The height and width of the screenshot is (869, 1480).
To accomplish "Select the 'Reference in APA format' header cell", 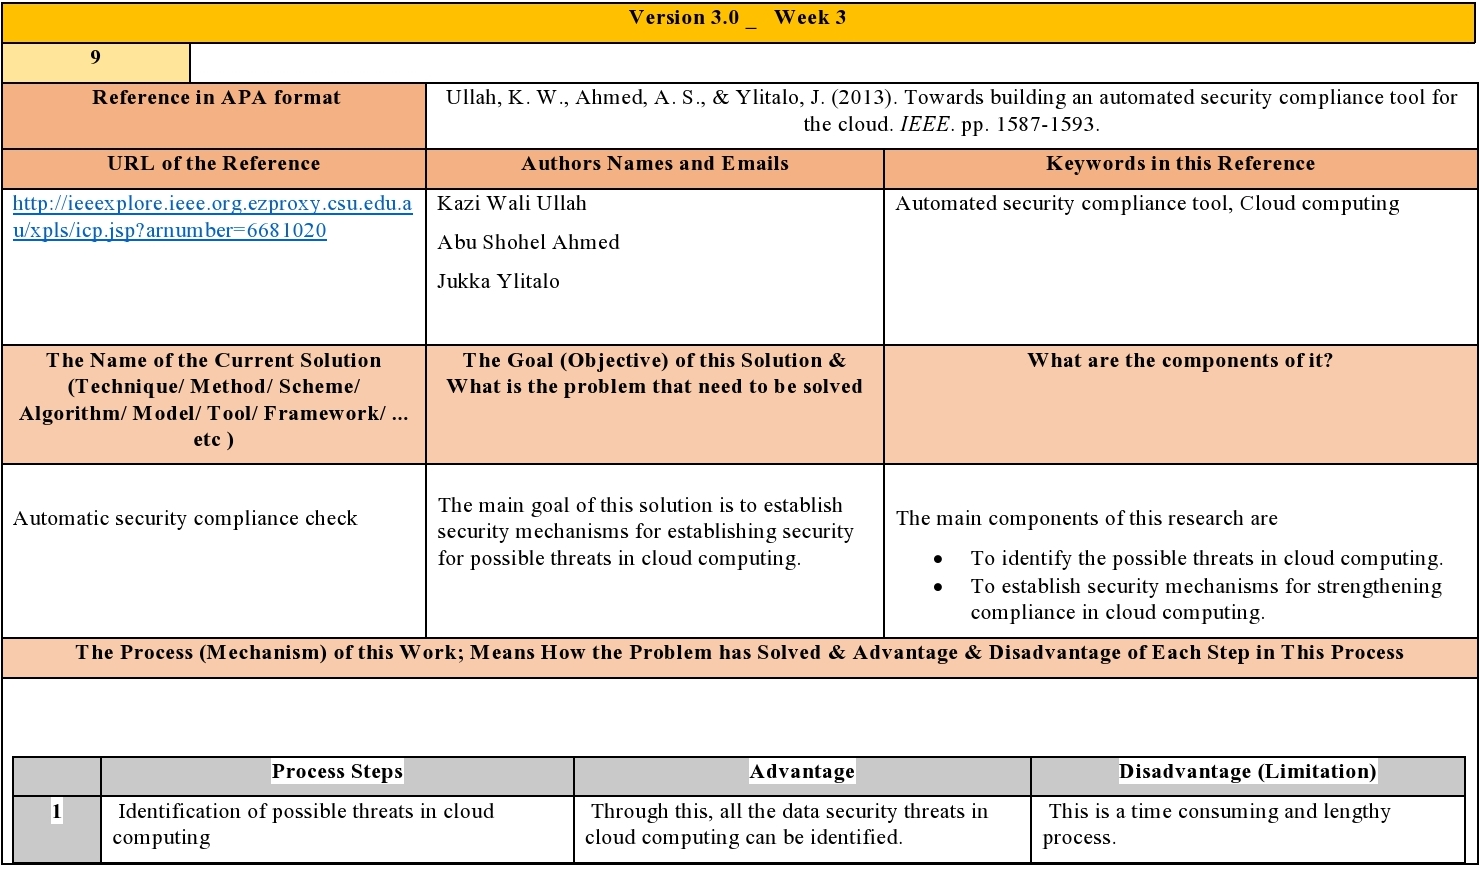I will (214, 98).
